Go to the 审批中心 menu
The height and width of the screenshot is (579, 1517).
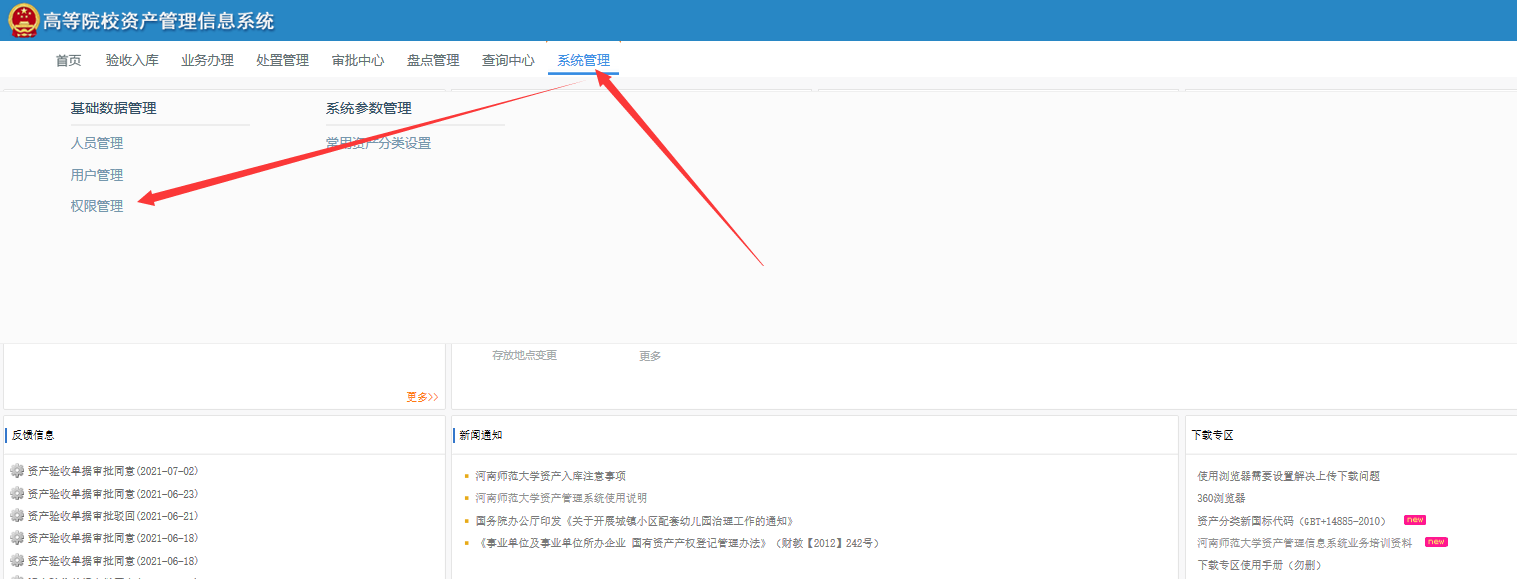tap(358, 60)
